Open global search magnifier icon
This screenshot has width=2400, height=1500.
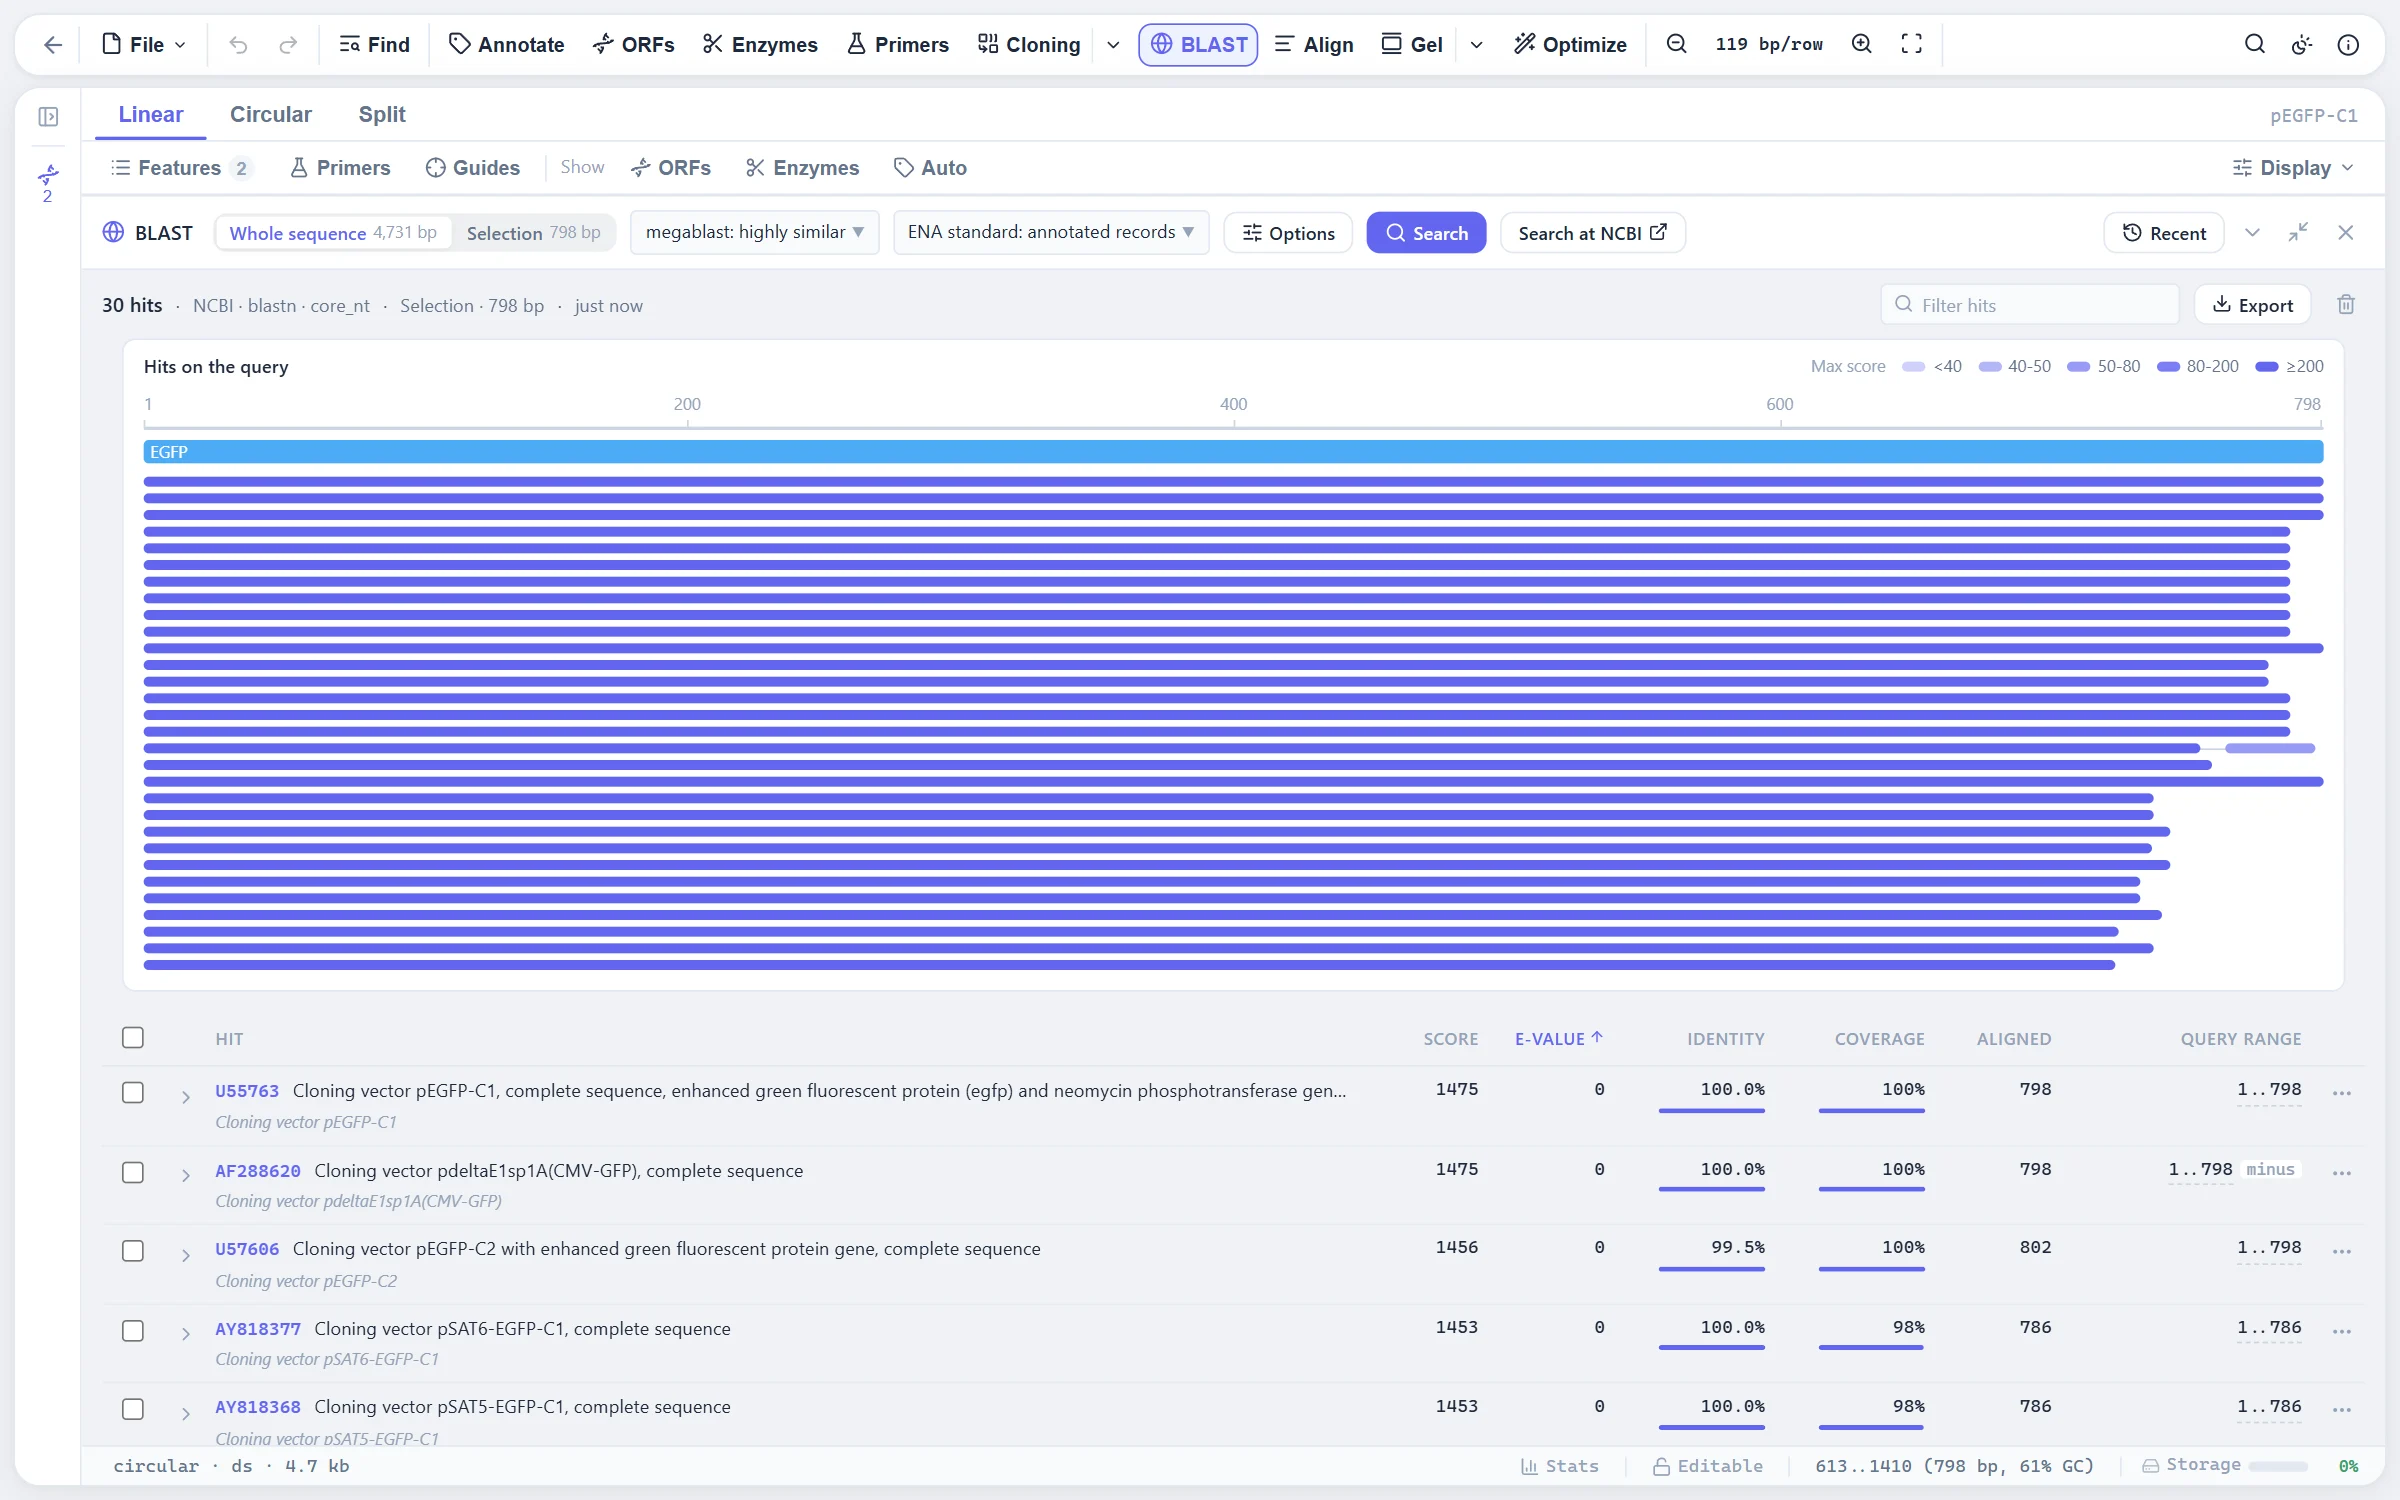pyautogui.click(x=2255, y=44)
